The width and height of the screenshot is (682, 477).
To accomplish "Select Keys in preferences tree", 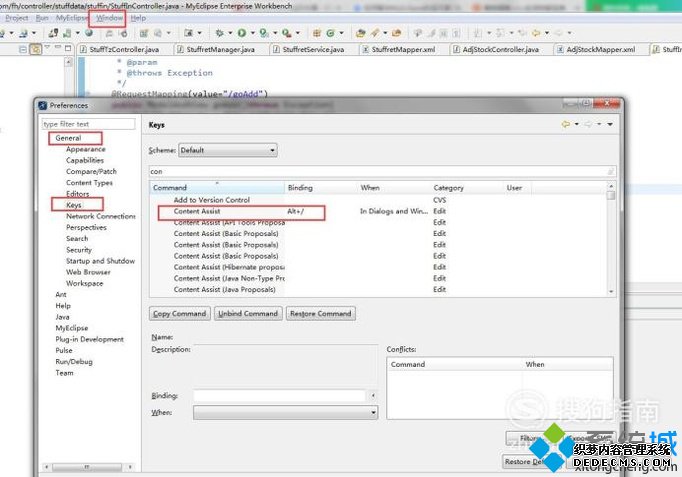I will (x=74, y=205).
